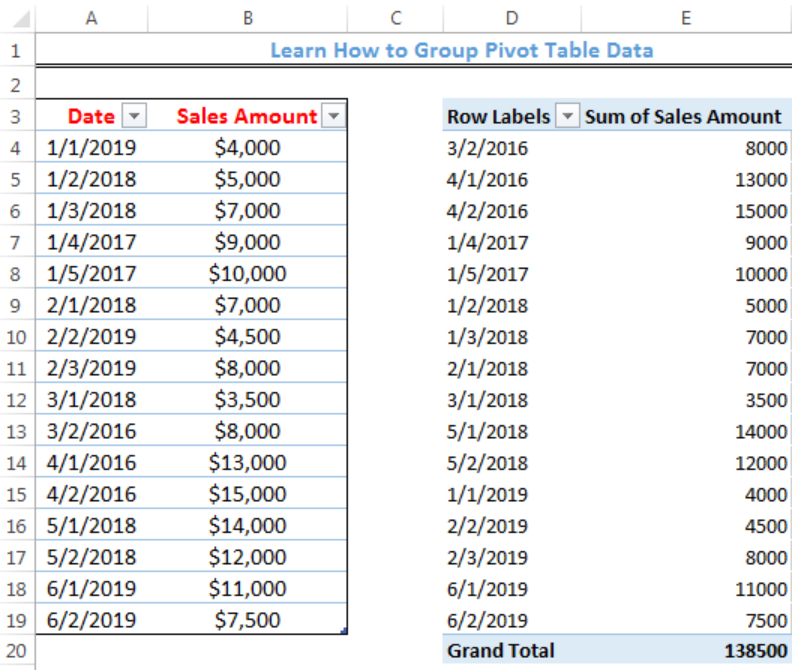Select row number 20

point(15,651)
